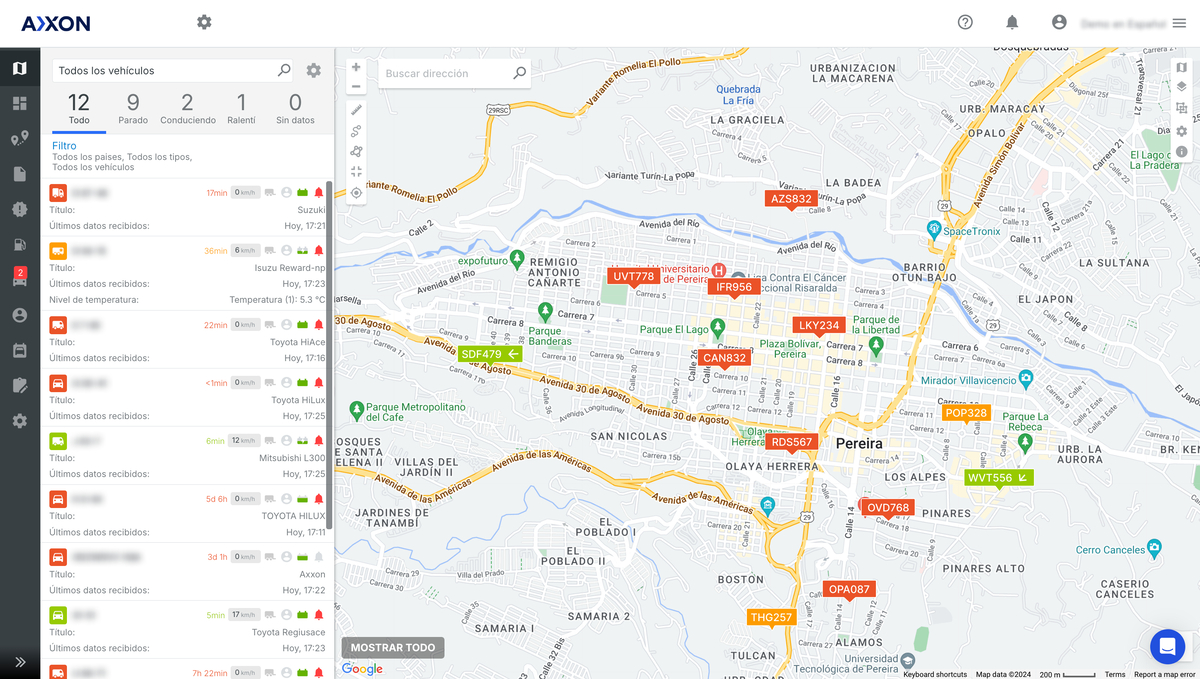Select the Toyota HiLux vehicle row
Viewport: 1200px width, 679px height.
[187, 398]
